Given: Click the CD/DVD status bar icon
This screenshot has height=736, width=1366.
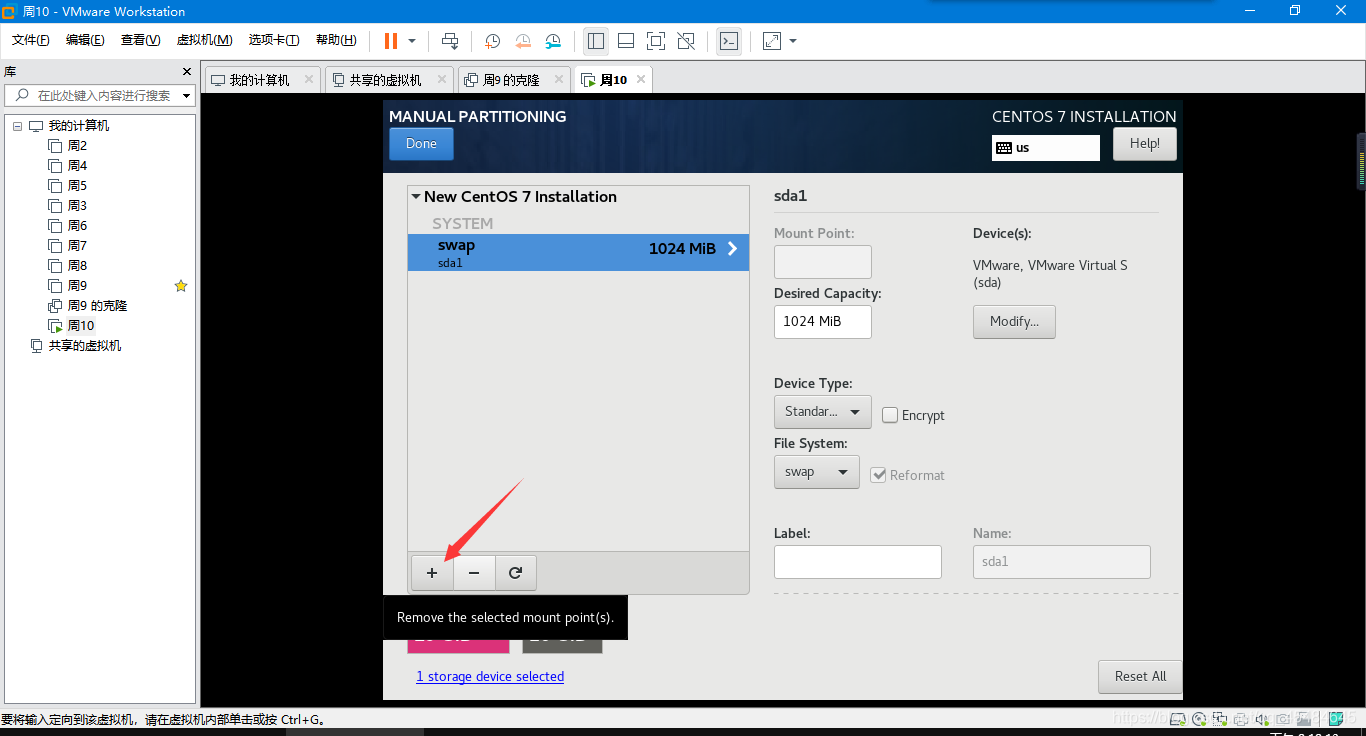Looking at the screenshot, I should [1200, 719].
